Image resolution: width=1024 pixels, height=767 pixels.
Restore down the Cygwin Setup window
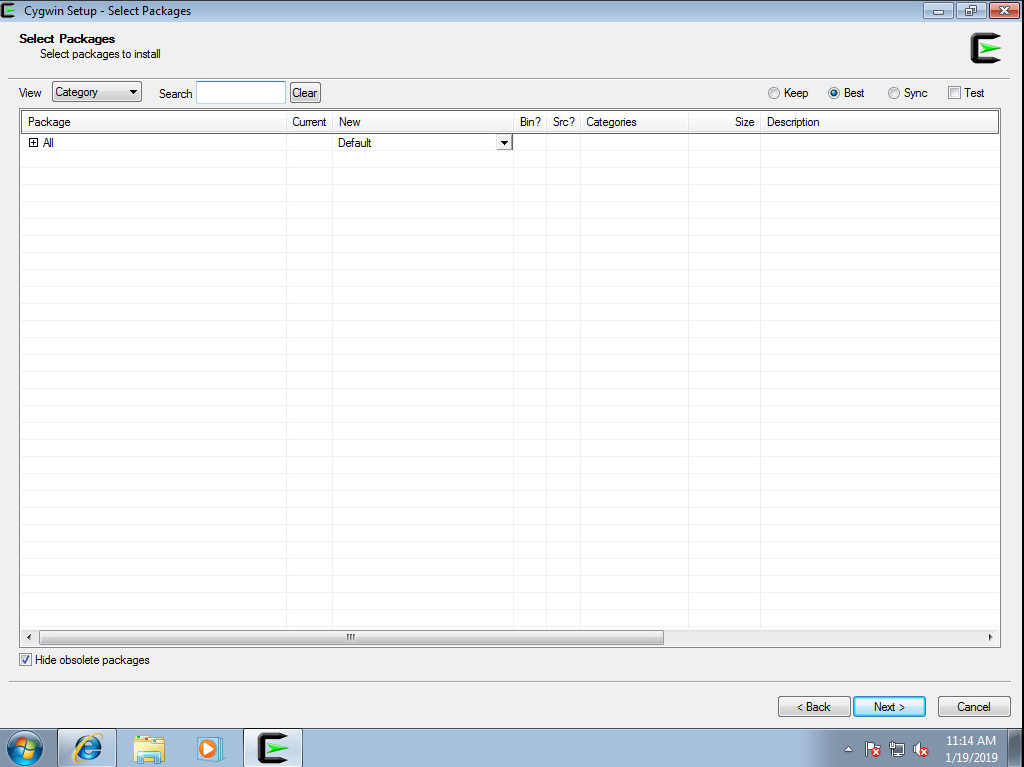[971, 10]
